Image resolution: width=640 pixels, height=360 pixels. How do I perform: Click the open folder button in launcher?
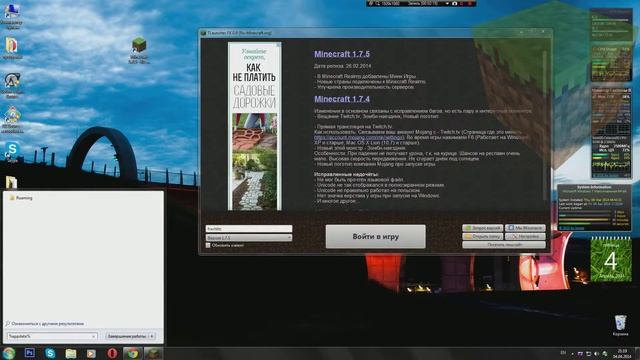click(482, 236)
